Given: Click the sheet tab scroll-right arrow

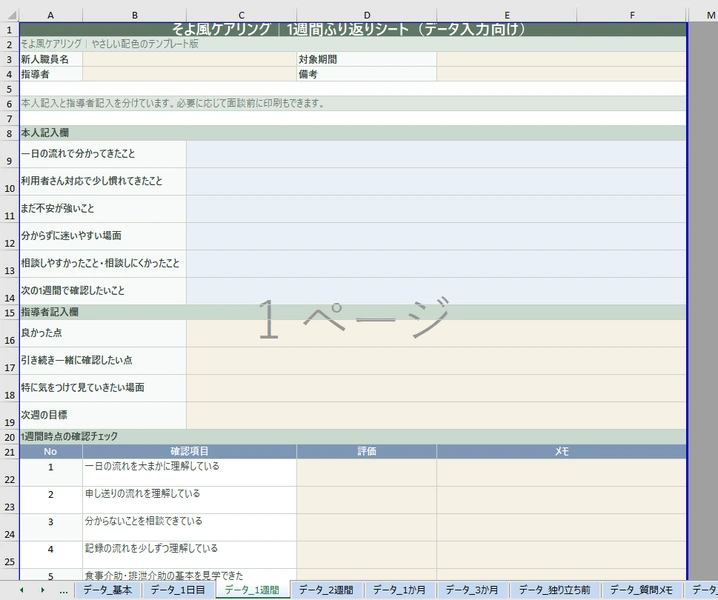Looking at the screenshot, I should [x=42, y=591].
